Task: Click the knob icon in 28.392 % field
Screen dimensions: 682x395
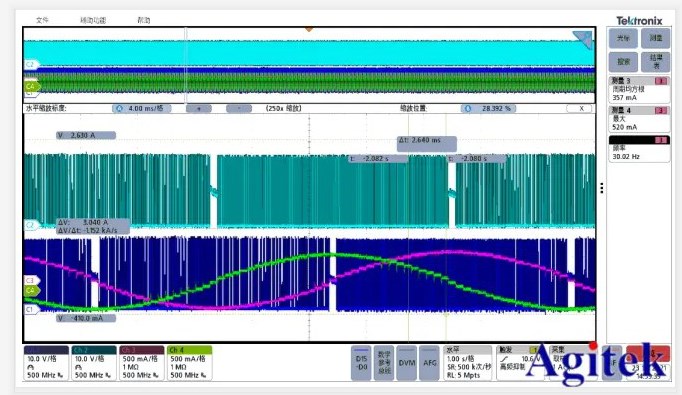Action: 468,108
